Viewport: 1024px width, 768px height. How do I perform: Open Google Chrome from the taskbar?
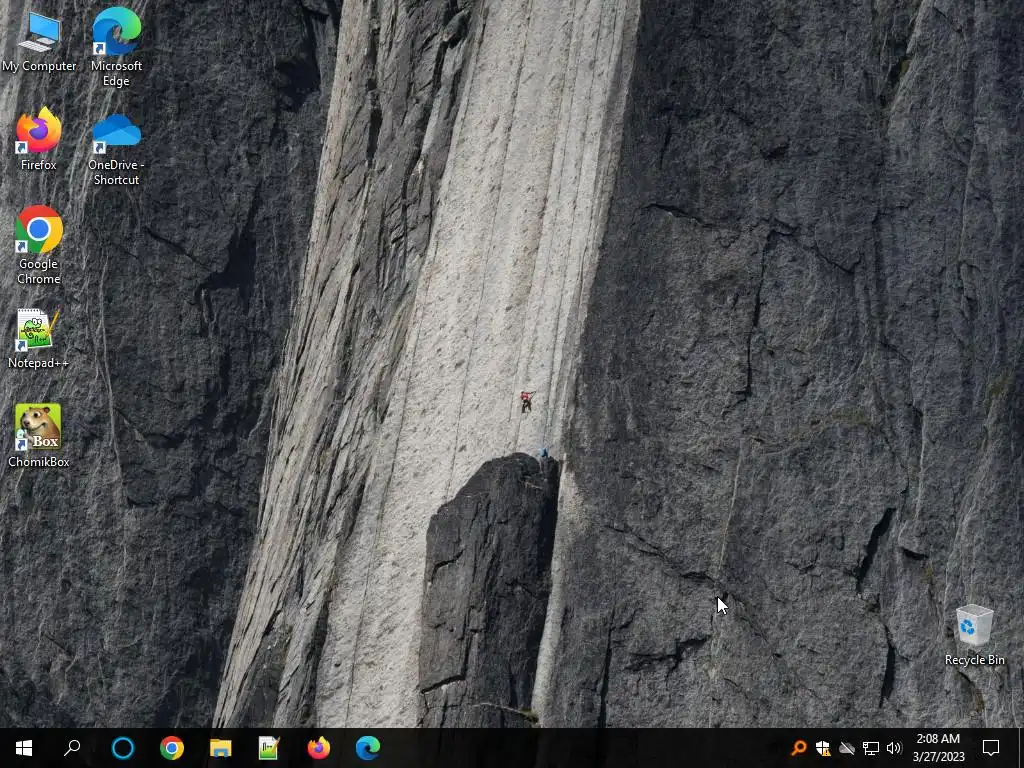point(172,748)
